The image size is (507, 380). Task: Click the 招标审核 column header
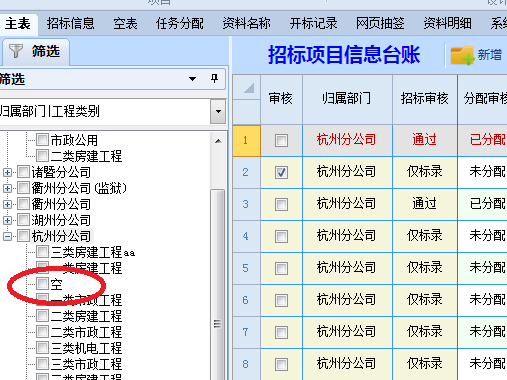[425, 99]
